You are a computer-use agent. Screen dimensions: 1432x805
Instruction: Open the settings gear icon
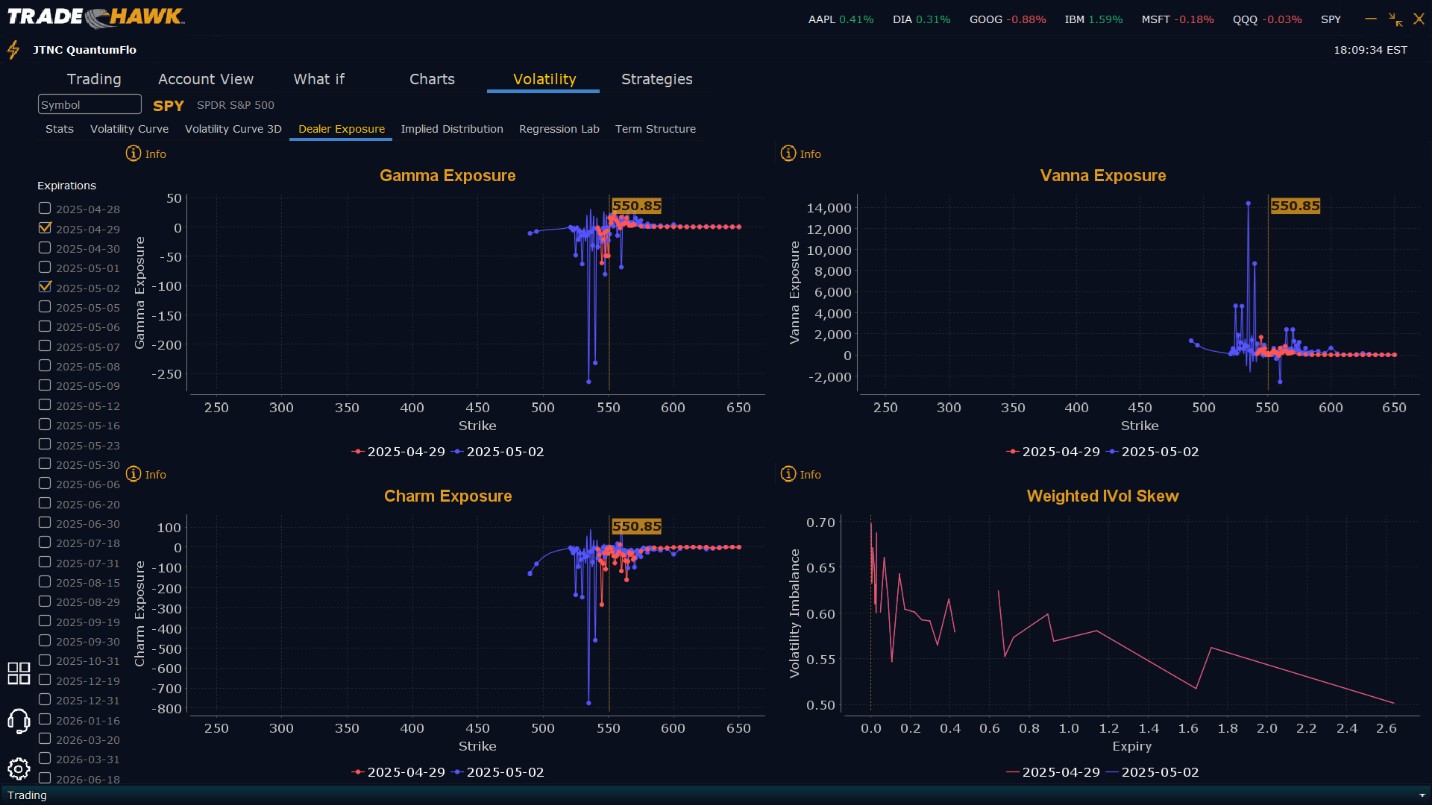click(18, 768)
